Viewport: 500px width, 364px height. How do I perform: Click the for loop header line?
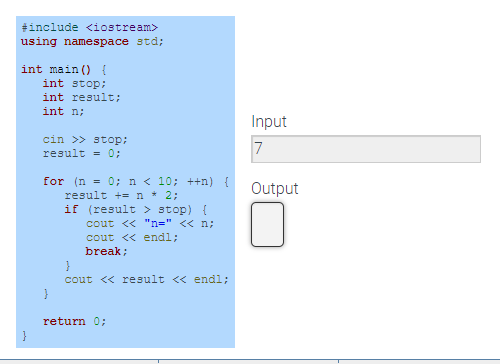click(136, 181)
